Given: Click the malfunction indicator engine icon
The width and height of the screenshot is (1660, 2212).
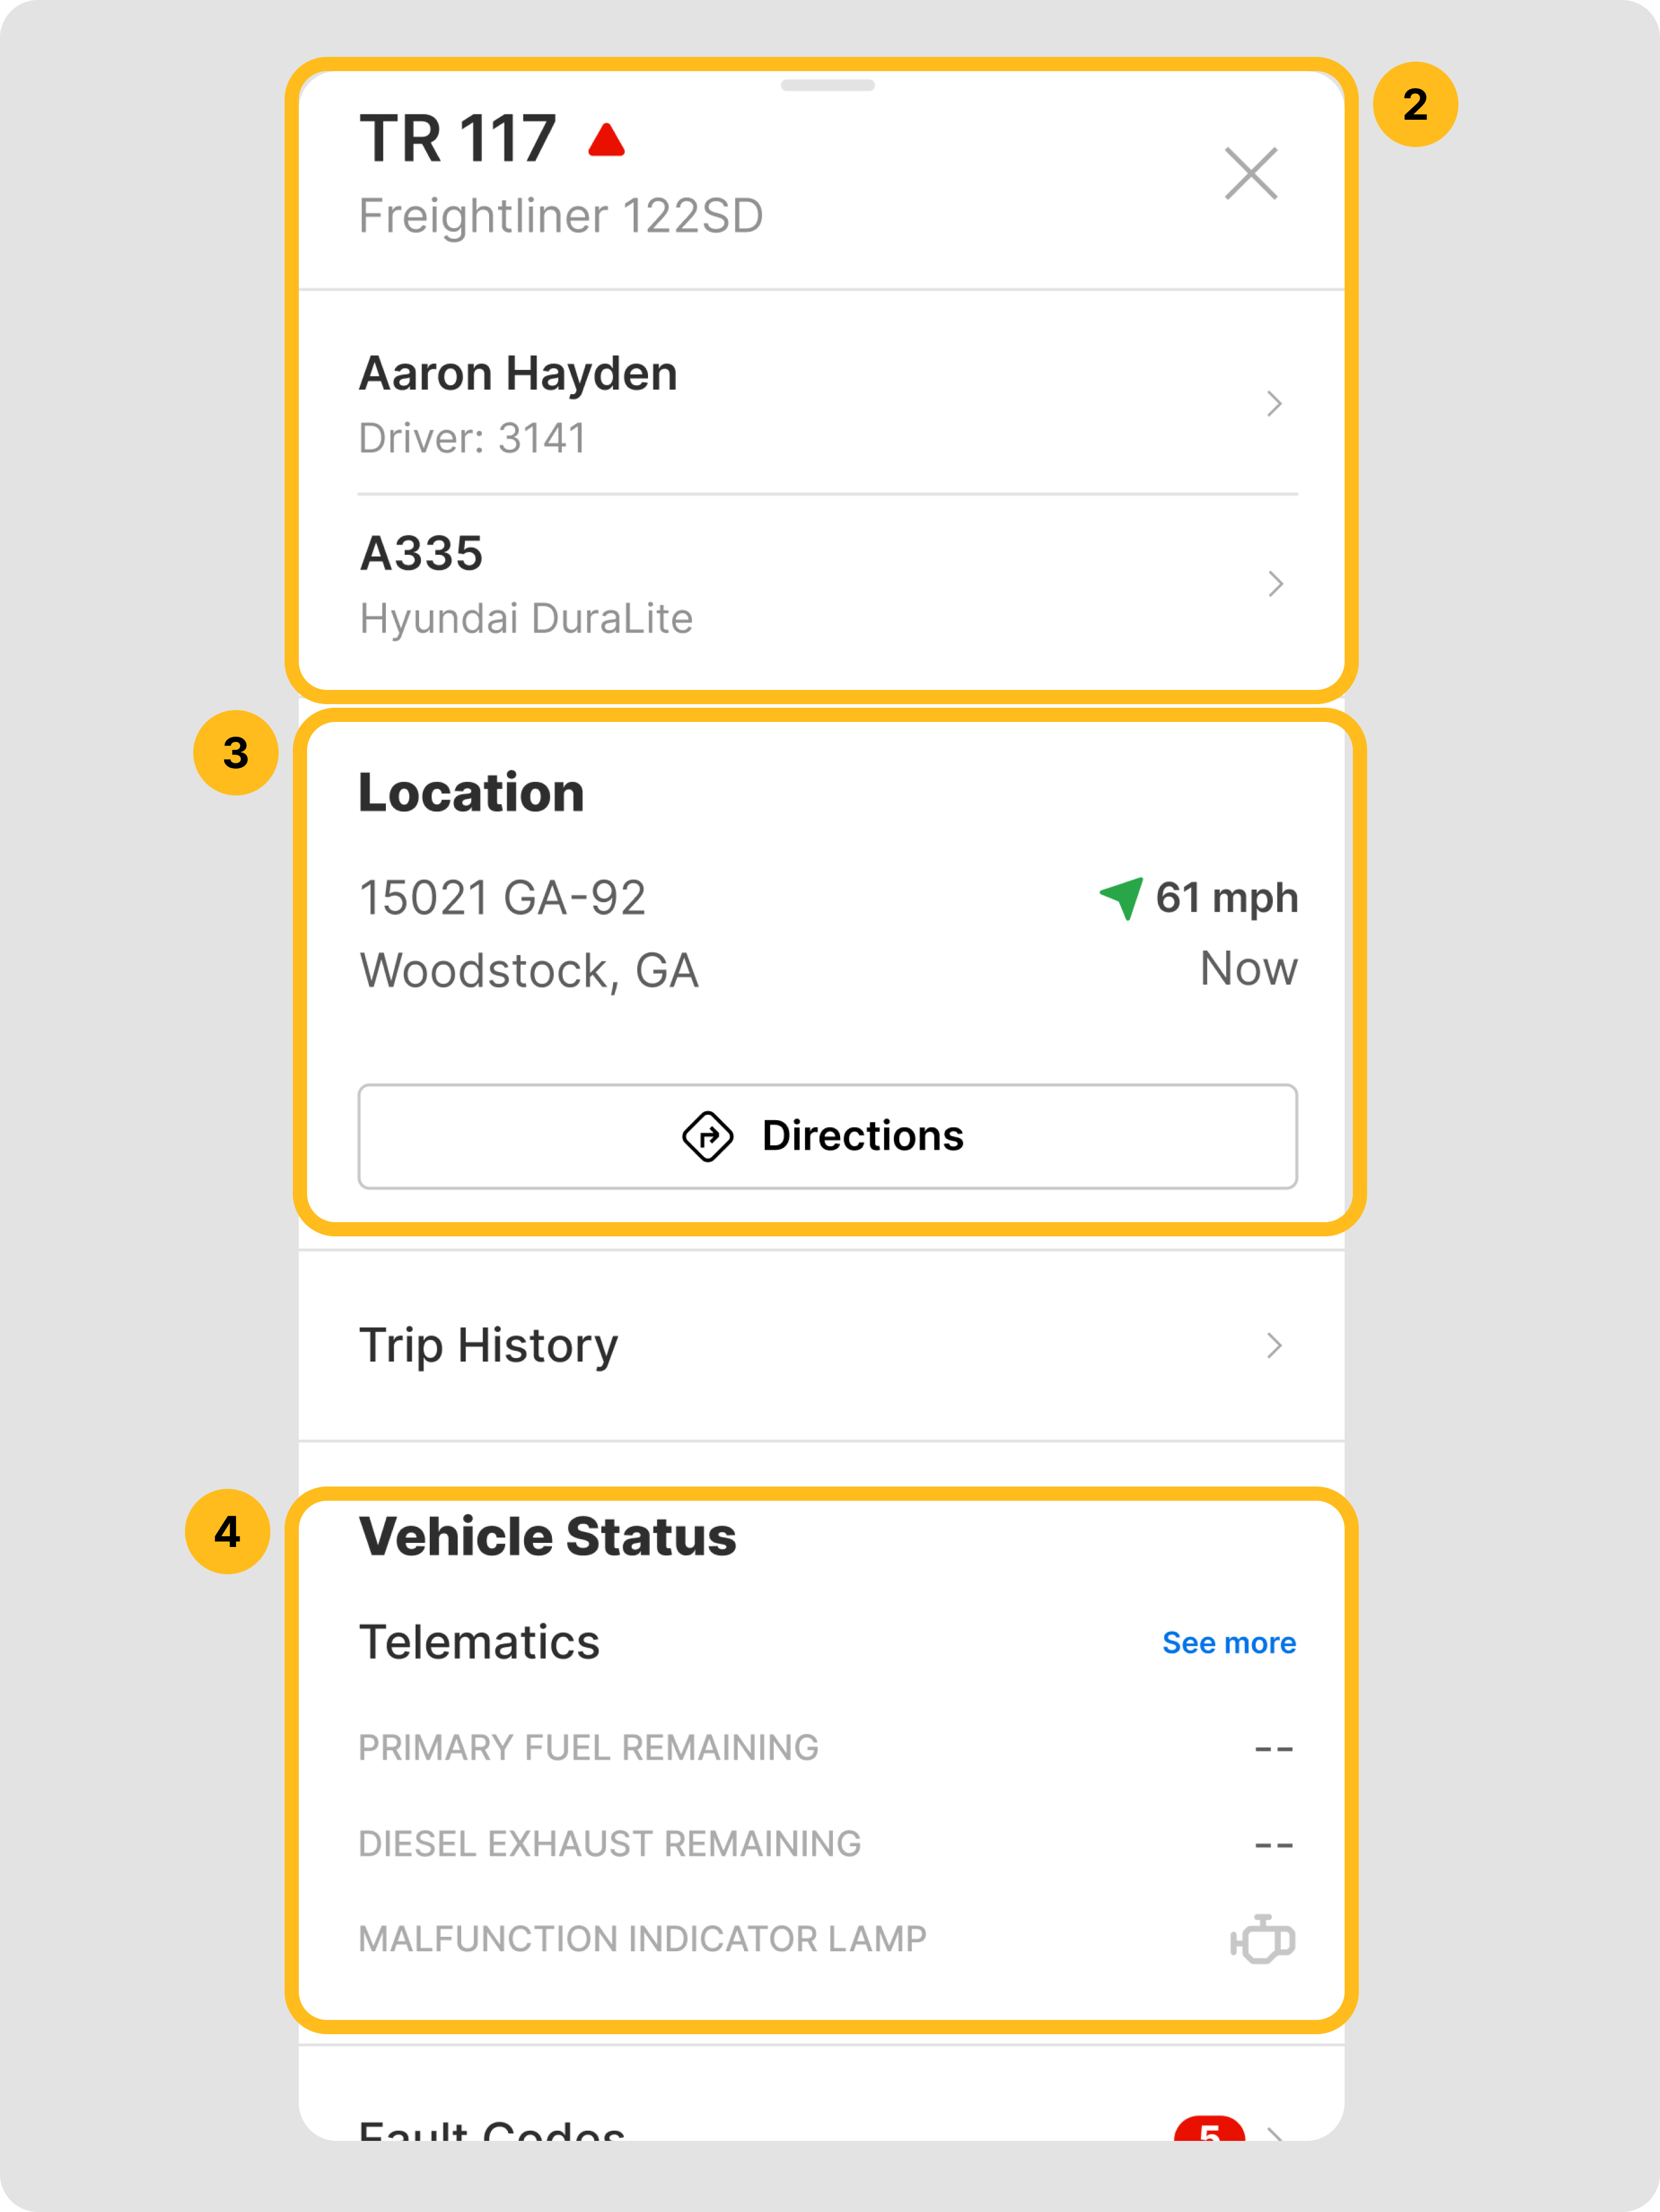Looking at the screenshot, I should (x=1263, y=1939).
